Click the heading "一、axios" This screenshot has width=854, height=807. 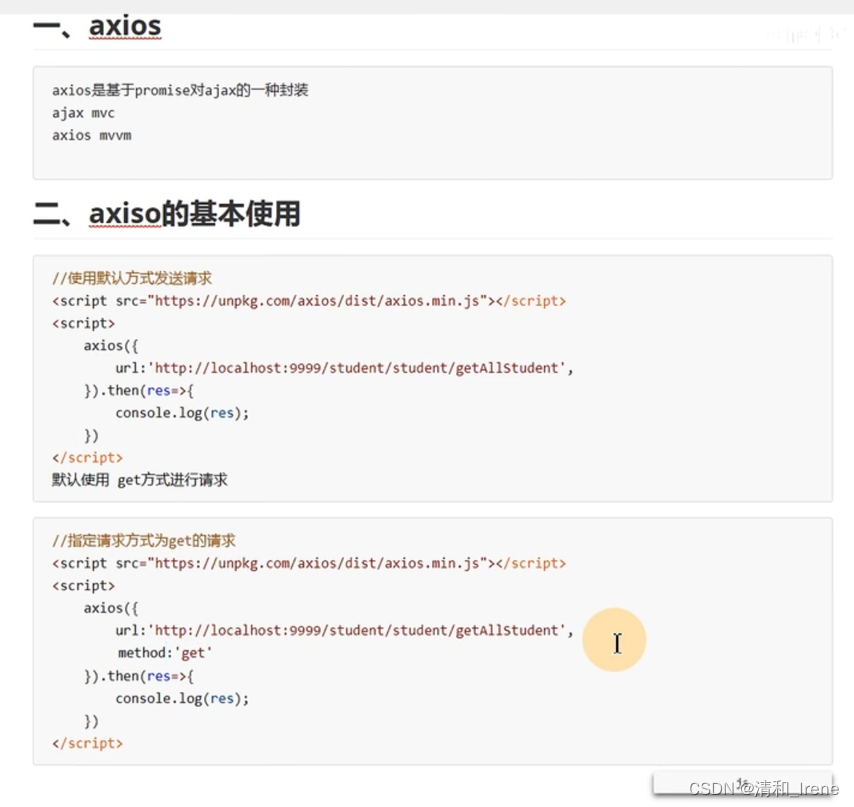[x=97, y=26]
